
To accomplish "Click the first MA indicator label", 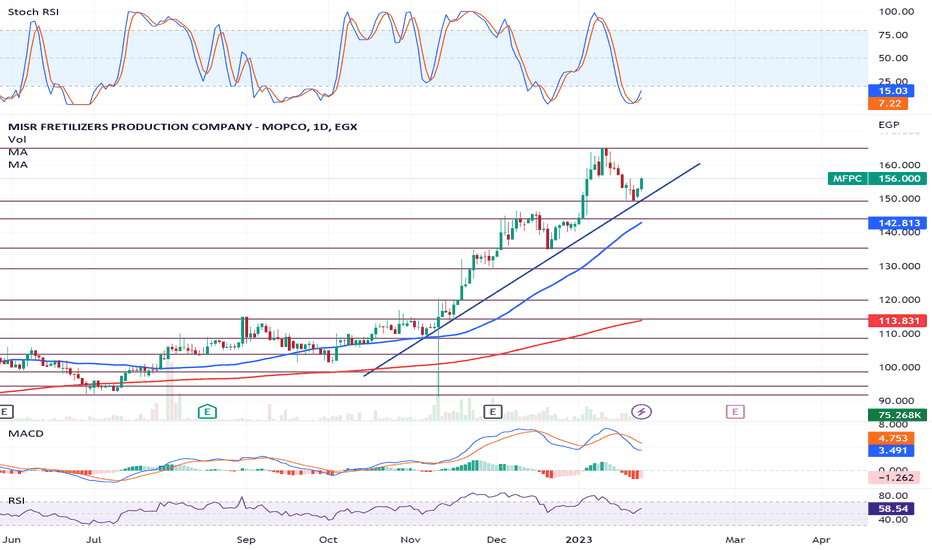I will [x=18, y=152].
